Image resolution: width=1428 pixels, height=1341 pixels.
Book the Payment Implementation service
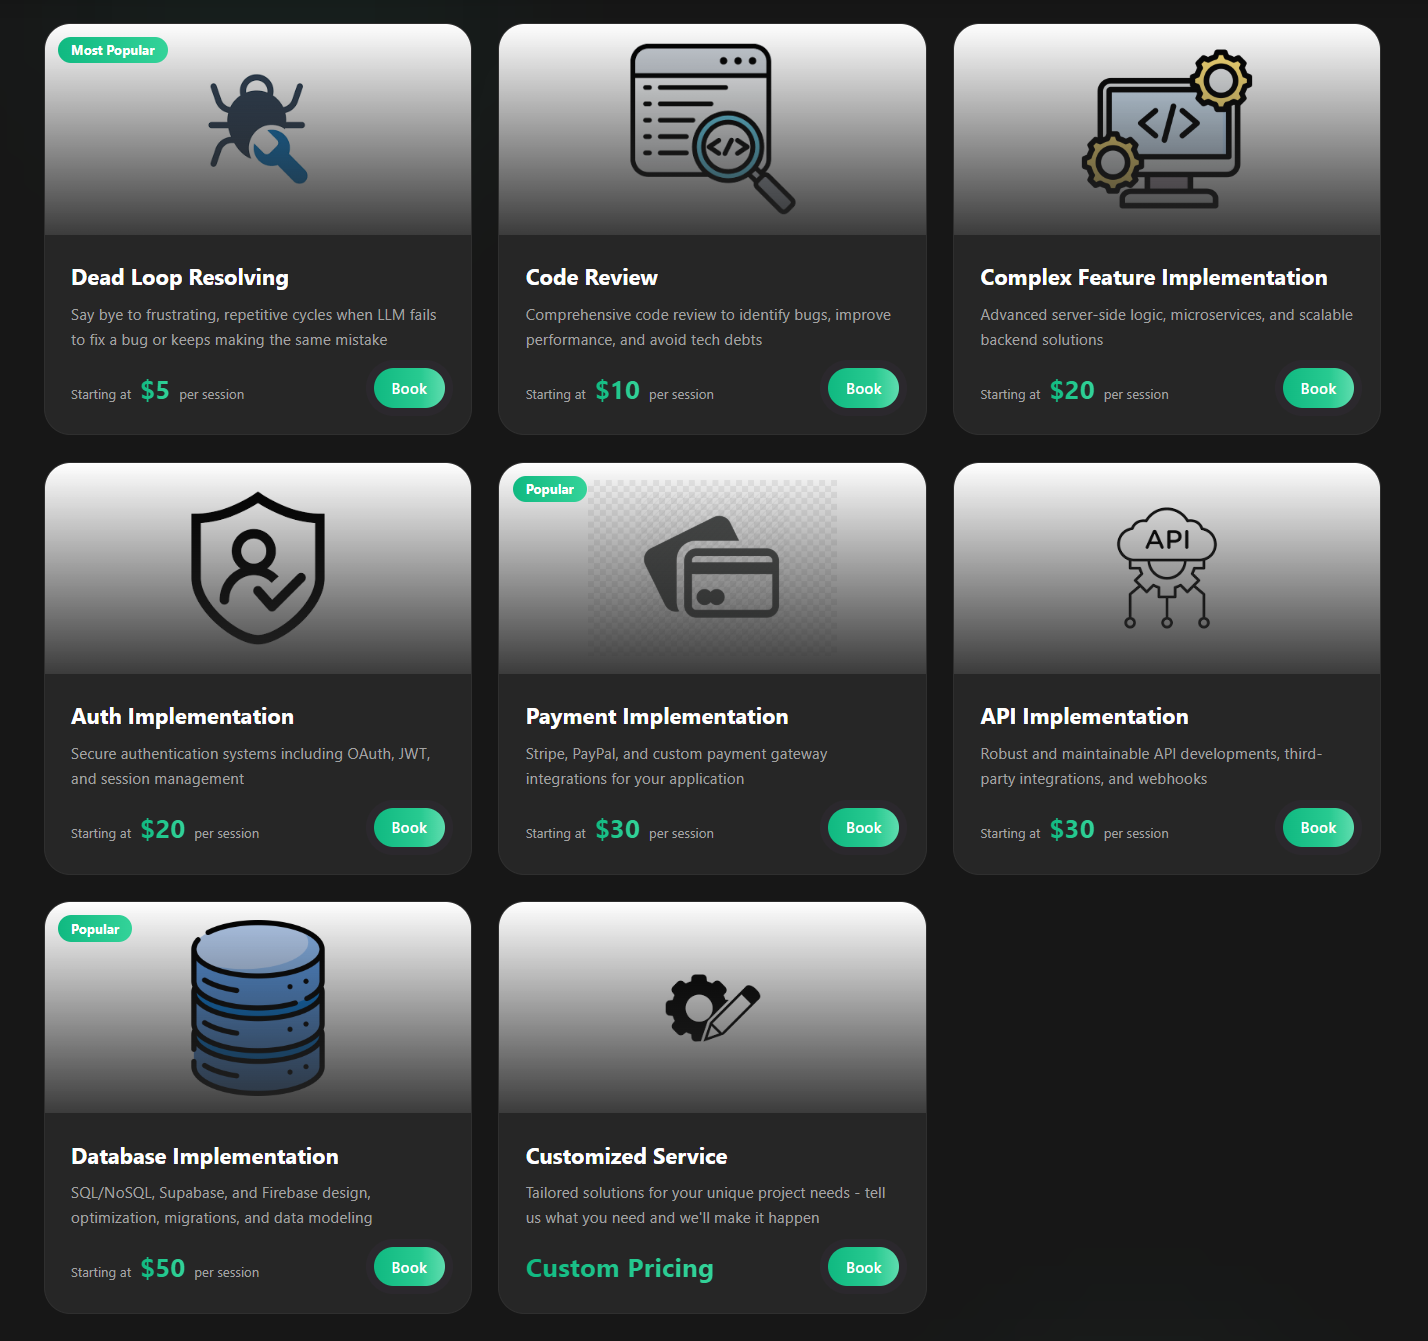863,828
